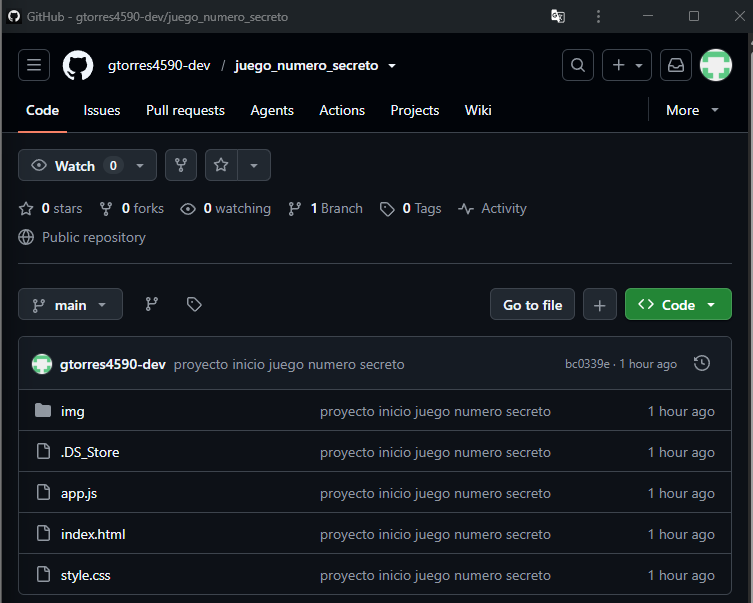This screenshot has width=753, height=603.
Task: Open the Wiki tab
Action: tap(478, 110)
